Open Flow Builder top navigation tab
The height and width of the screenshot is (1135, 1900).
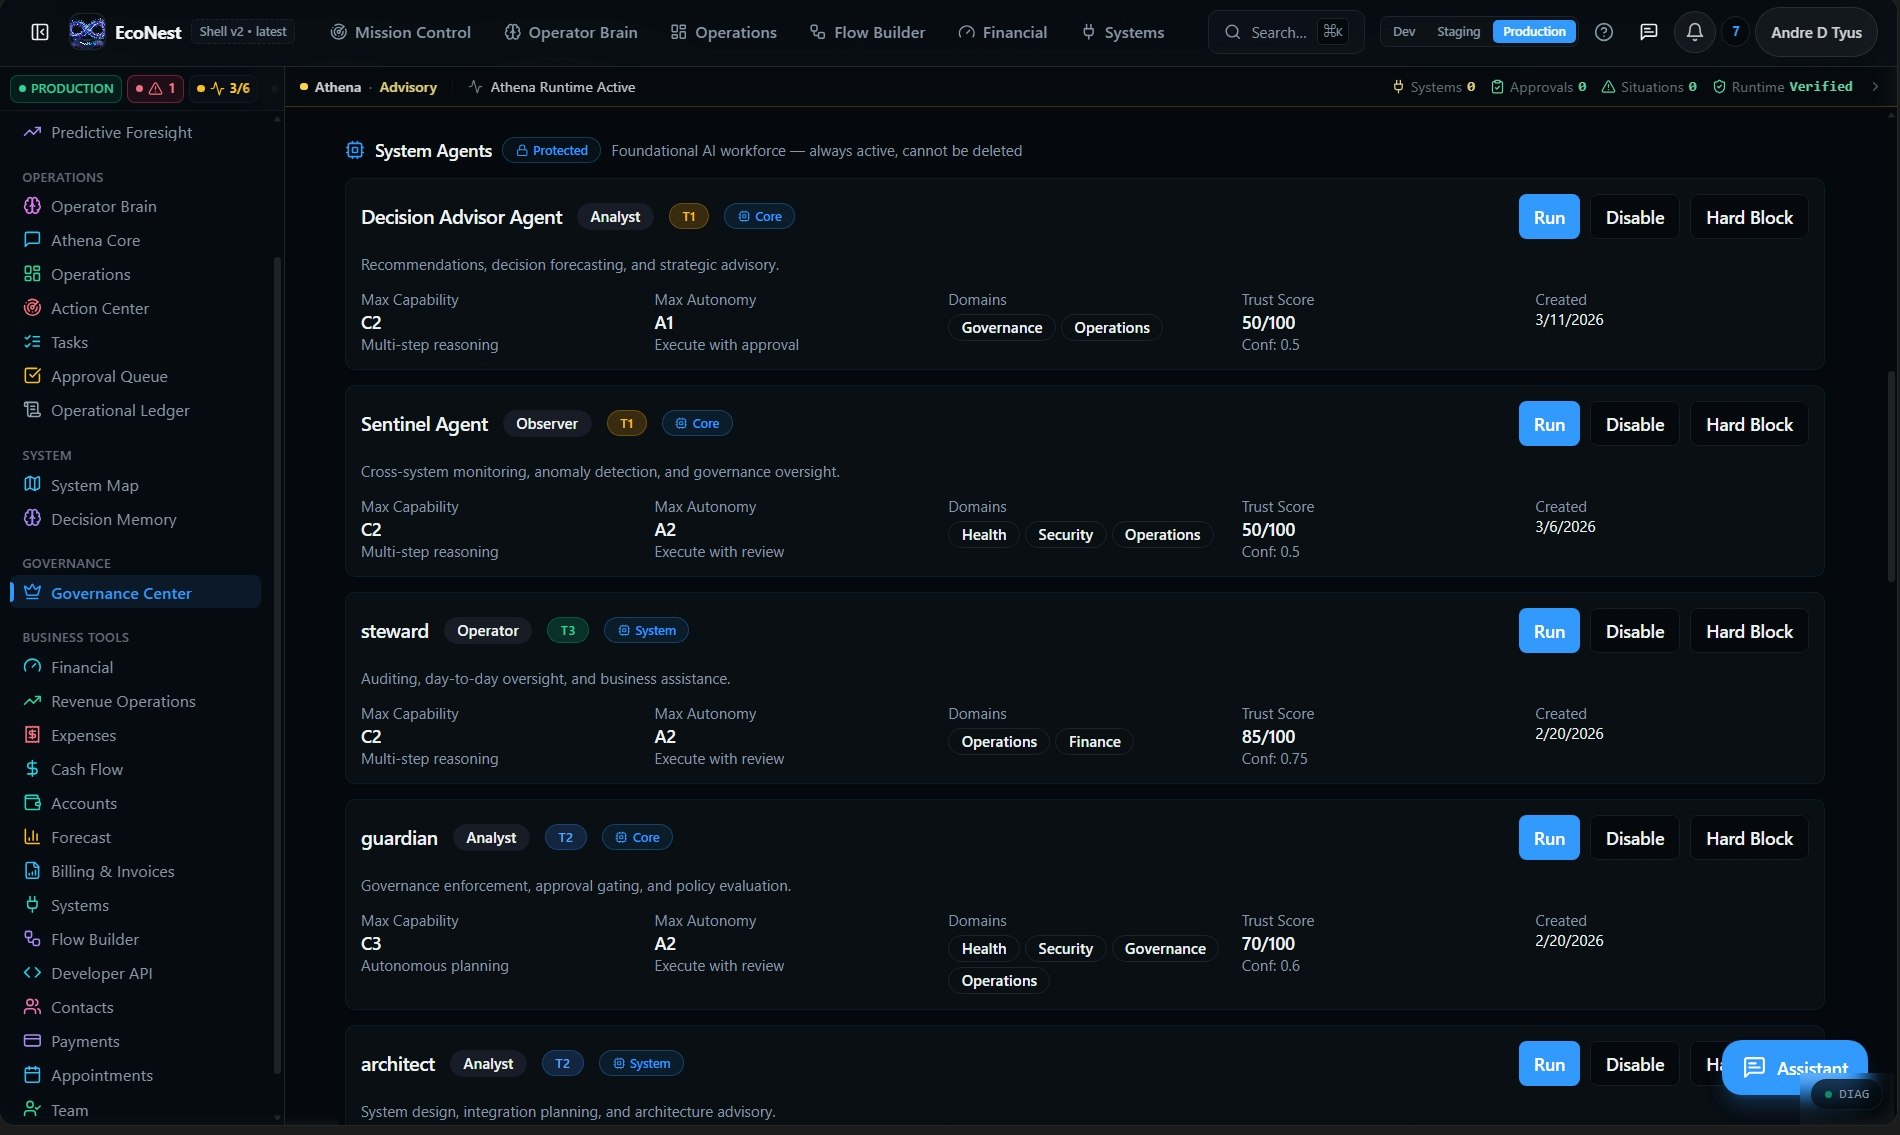click(x=867, y=32)
